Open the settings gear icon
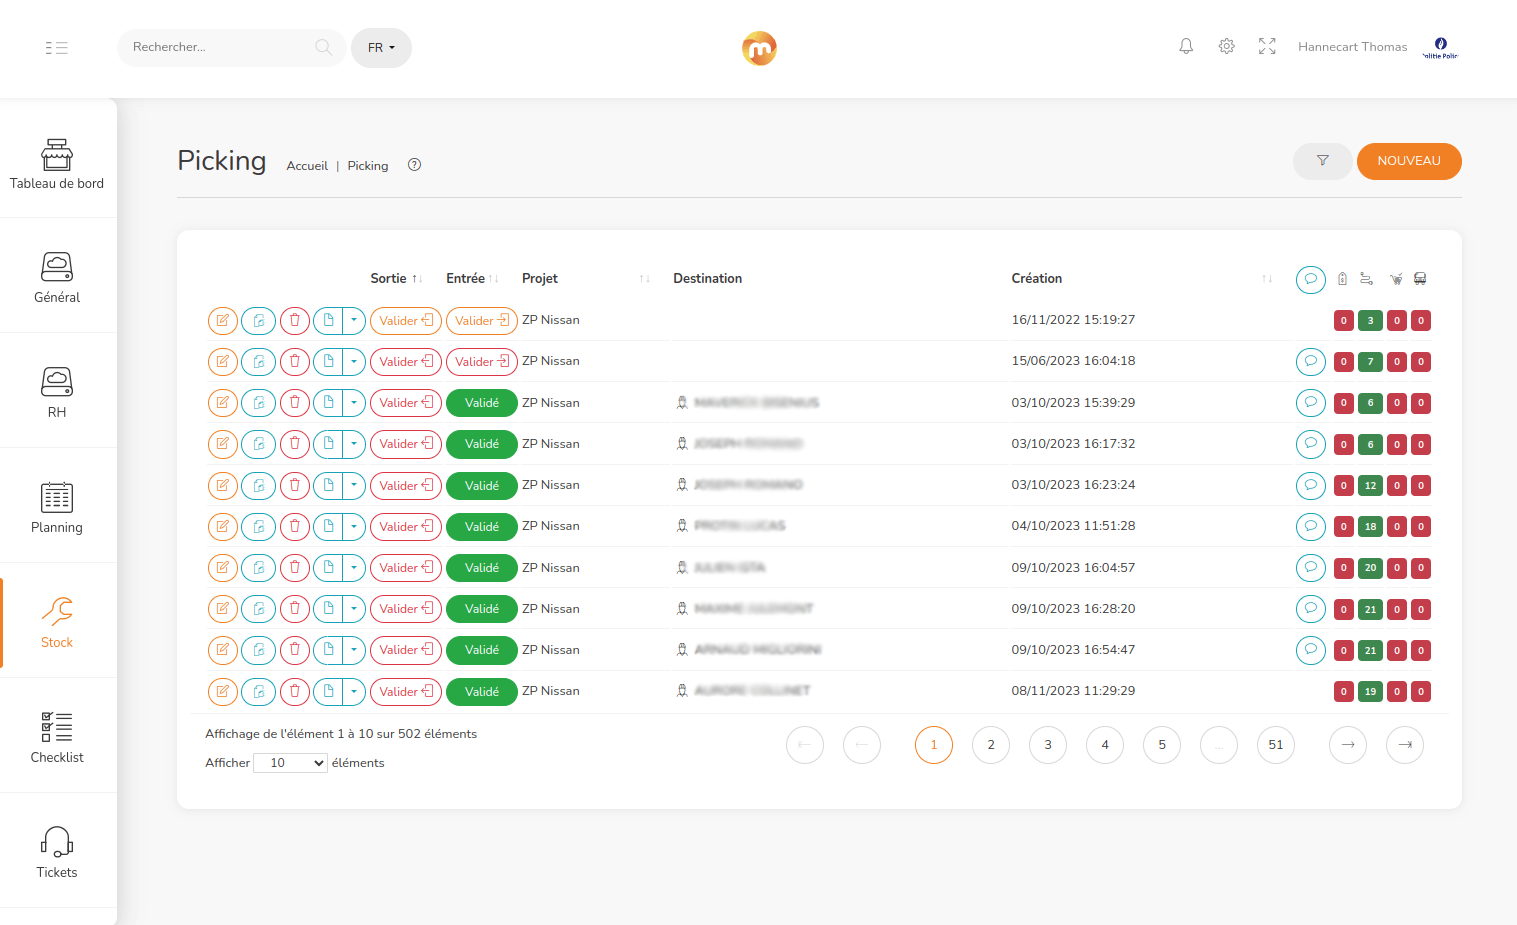Screen dimensions: 1517x925 tap(1226, 47)
